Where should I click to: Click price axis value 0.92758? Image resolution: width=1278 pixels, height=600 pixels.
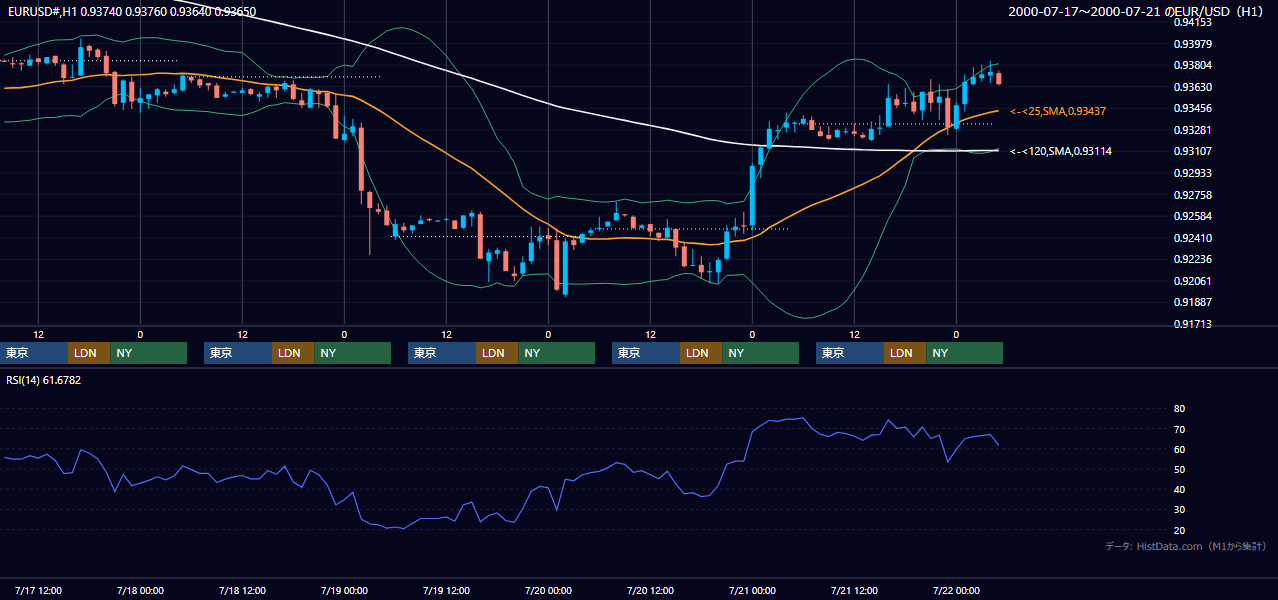tap(1193, 195)
